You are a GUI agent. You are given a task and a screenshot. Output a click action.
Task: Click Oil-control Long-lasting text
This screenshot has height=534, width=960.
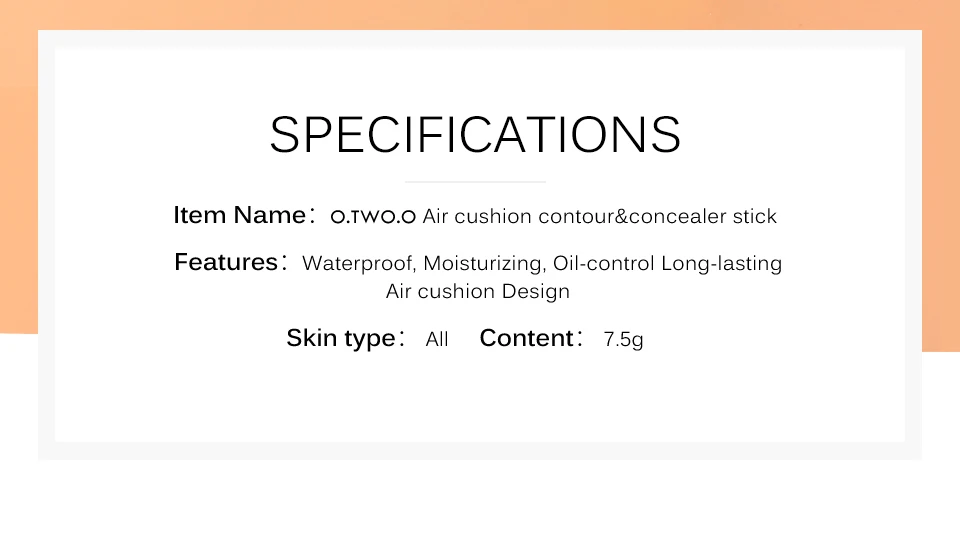pyautogui.click(x=667, y=263)
